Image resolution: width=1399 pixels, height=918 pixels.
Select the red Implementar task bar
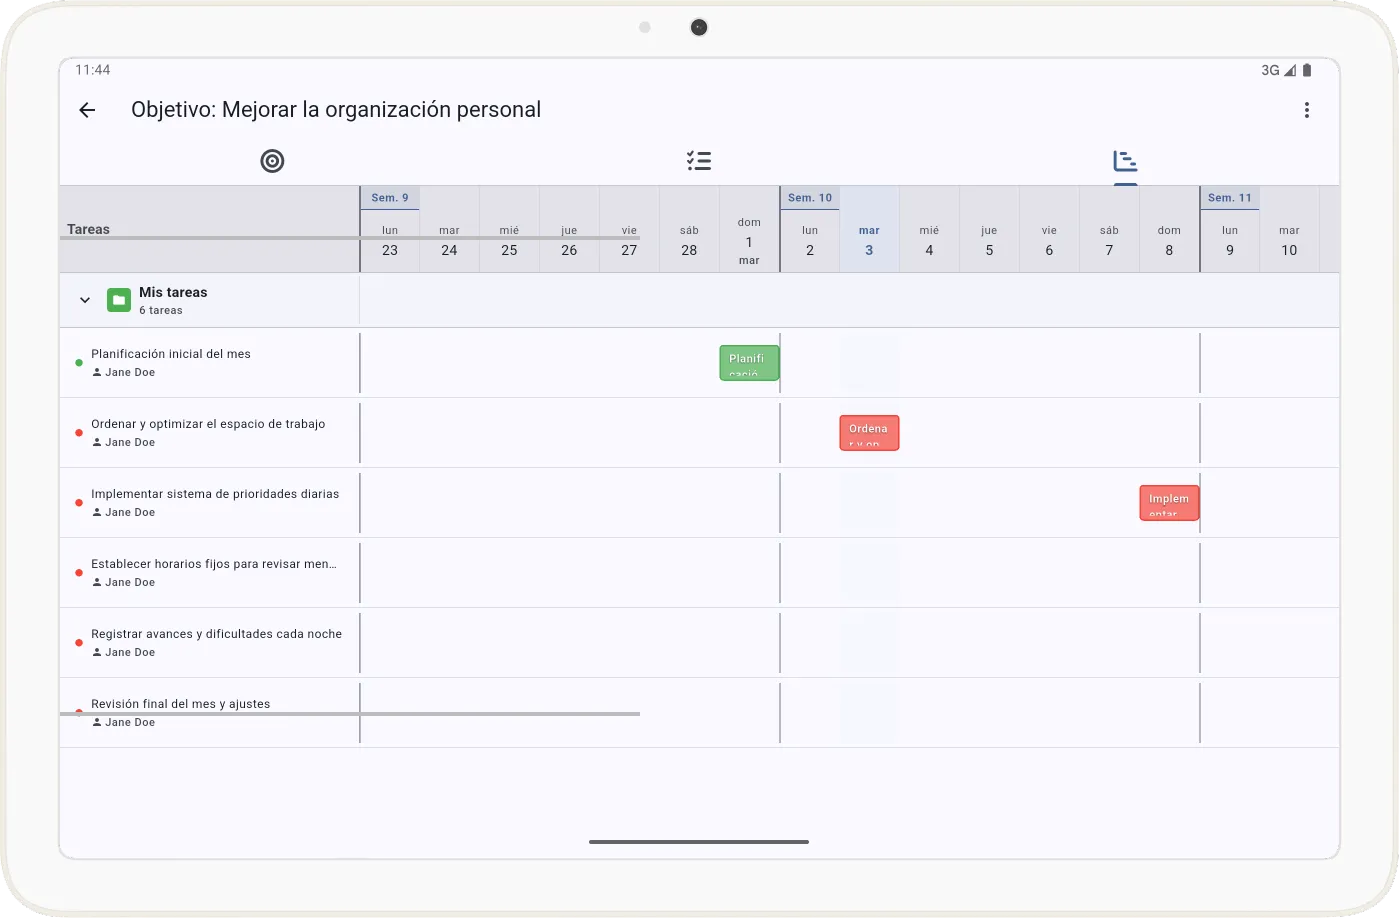coord(1168,502)
